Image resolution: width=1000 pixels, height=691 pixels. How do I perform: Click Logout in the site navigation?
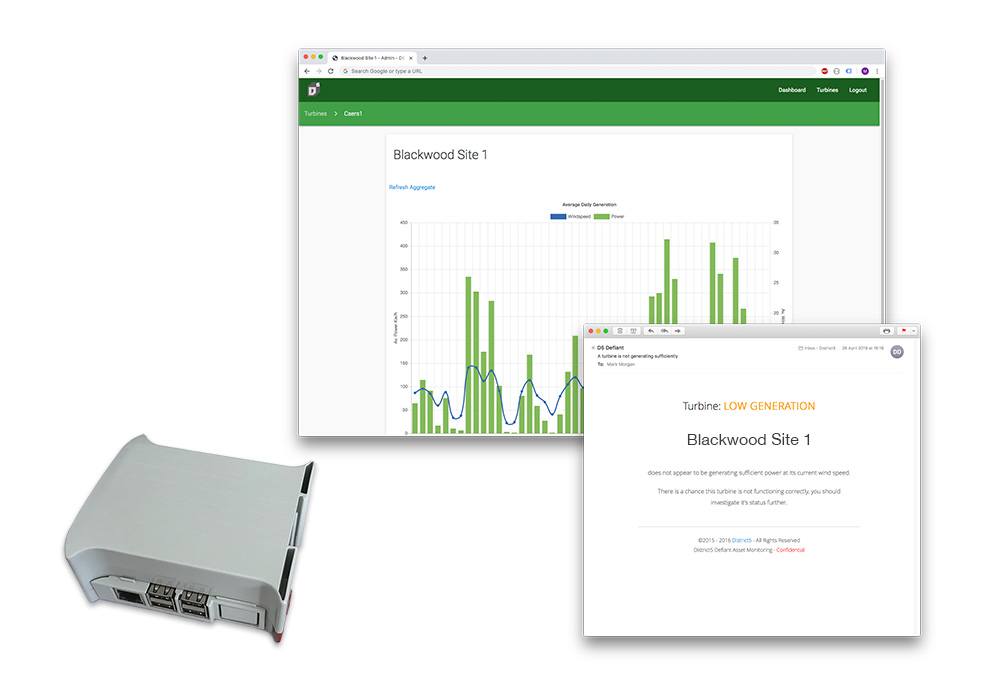click(858, 90)
